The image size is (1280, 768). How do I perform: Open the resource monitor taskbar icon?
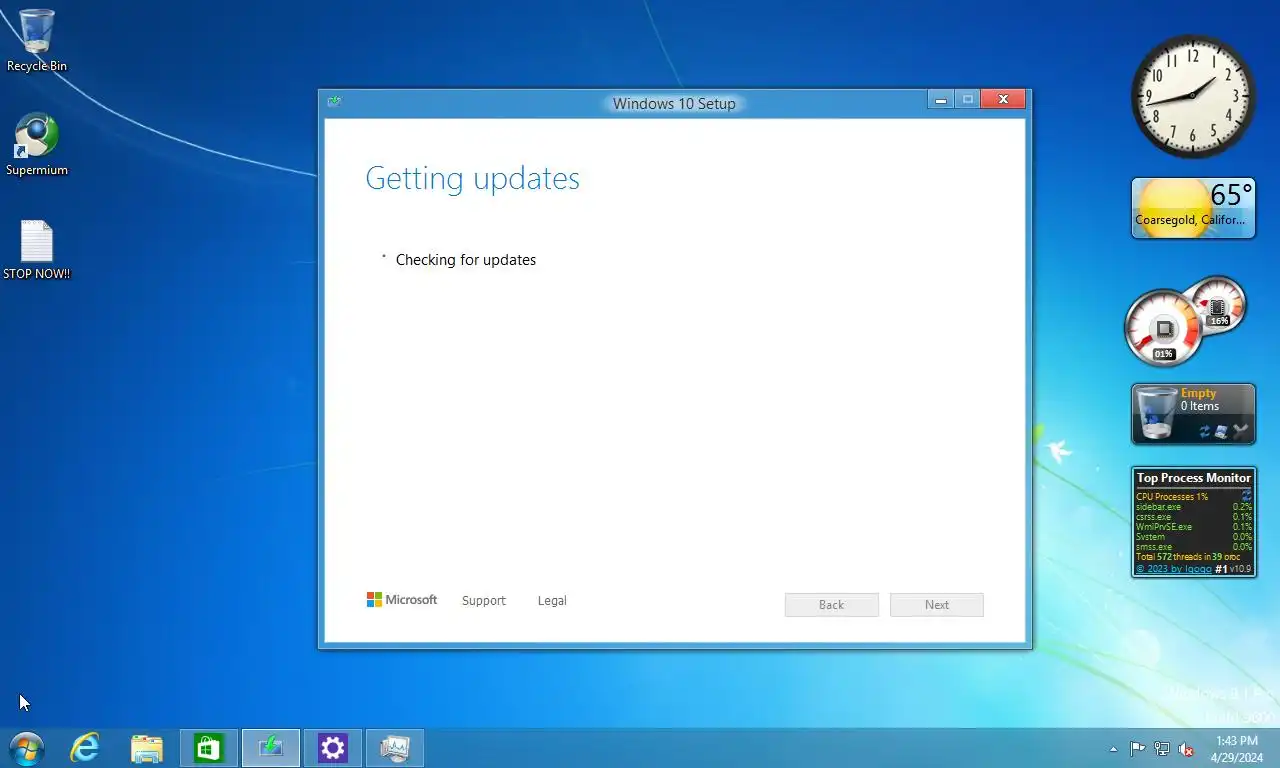pos(395,748)
